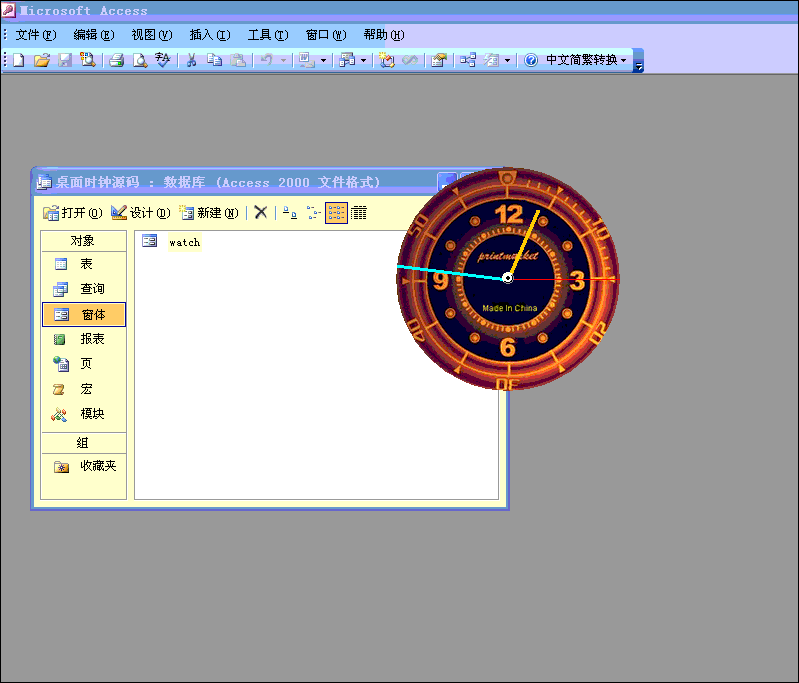This screenshot has height=683, width=799.
Task: Click the Print toolbar icon
Action: (117, 60)
